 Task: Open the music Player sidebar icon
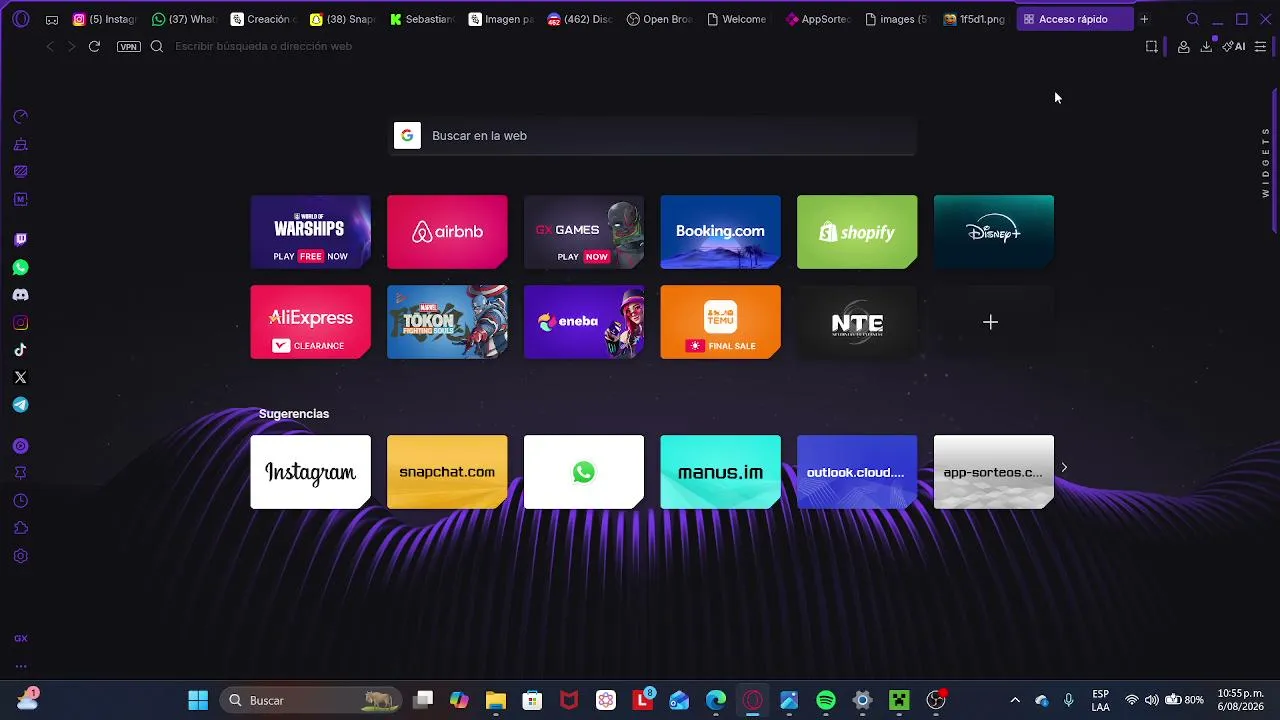tap(20, 446)
